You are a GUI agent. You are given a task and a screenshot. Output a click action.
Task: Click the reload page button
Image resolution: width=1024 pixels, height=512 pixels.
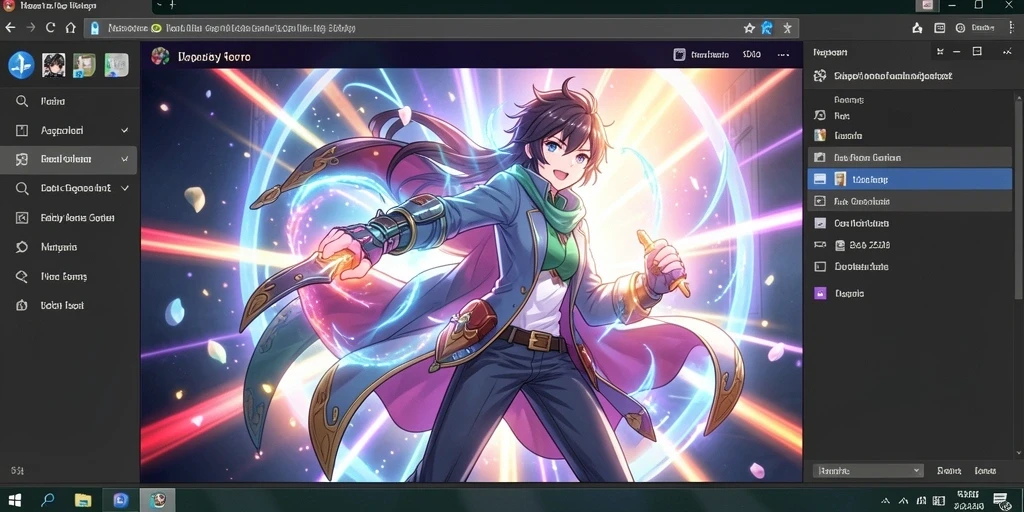coord(50,28)
